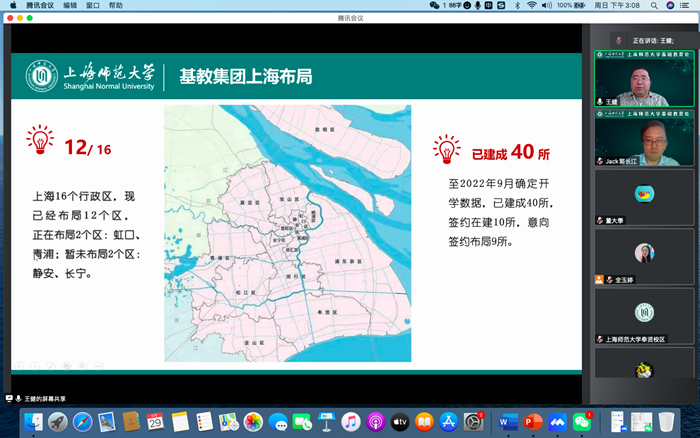The image size is (700, 438).
Task: Click battery 100% indicator
Action: (x=571, y=5)
